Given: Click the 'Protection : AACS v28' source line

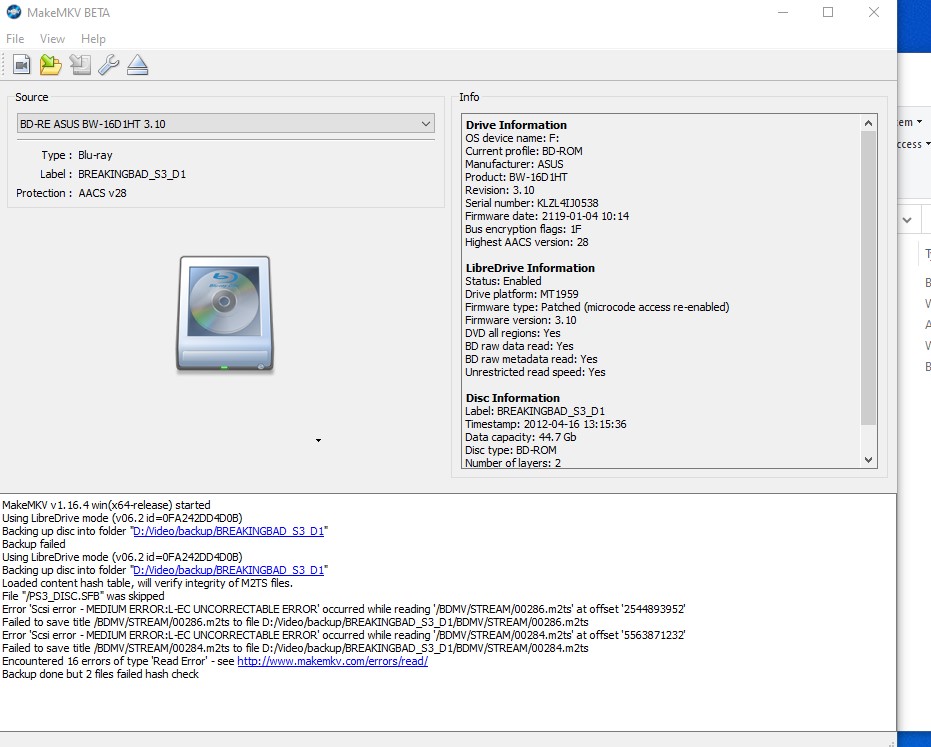Looking at the screenshot, I should point(71,193).
